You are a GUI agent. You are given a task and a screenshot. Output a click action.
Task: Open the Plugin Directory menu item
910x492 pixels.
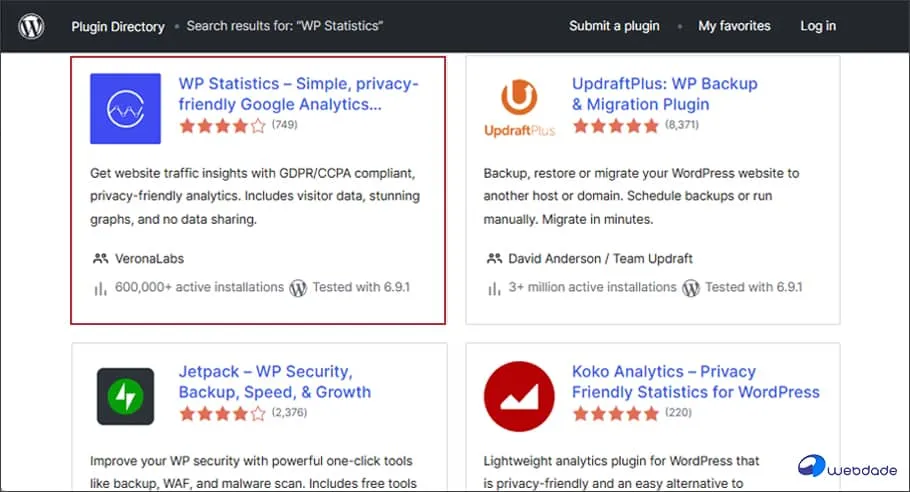[x=118, y=27]
